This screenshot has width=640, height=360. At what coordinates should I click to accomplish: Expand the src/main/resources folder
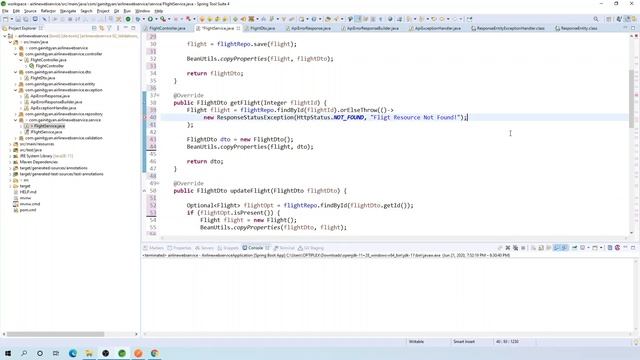[x=10, y=144]
